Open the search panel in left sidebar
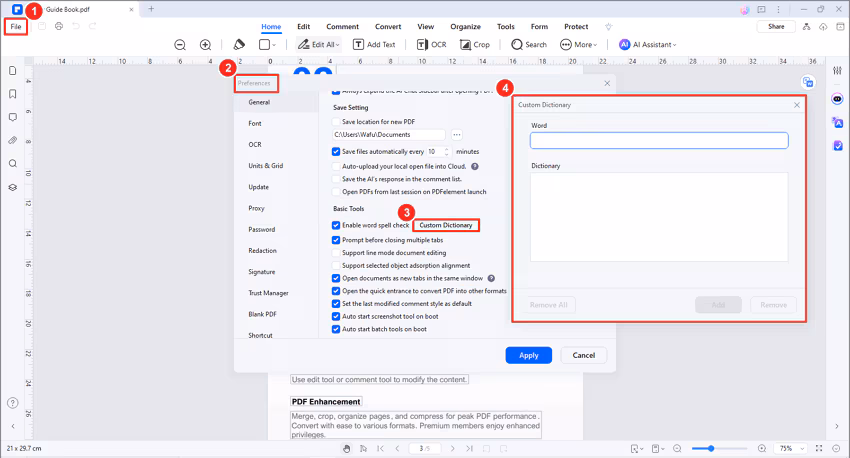This screenshot has width=850, height=458. coord(12,164)
